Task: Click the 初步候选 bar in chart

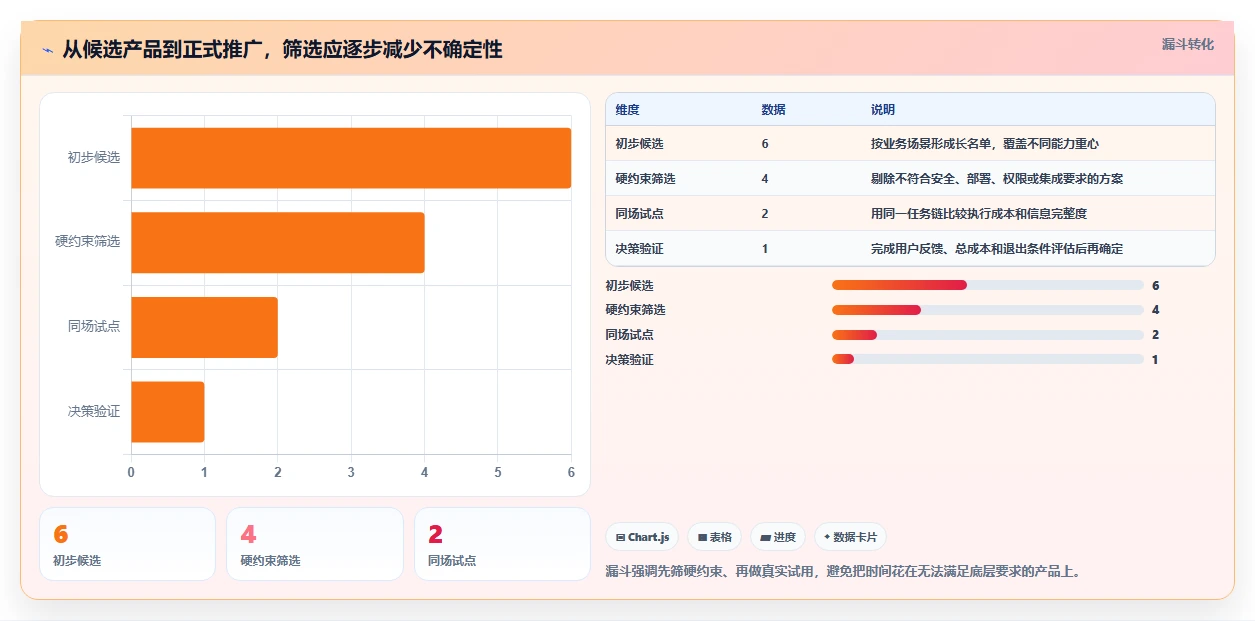Action: click(351, 158)
